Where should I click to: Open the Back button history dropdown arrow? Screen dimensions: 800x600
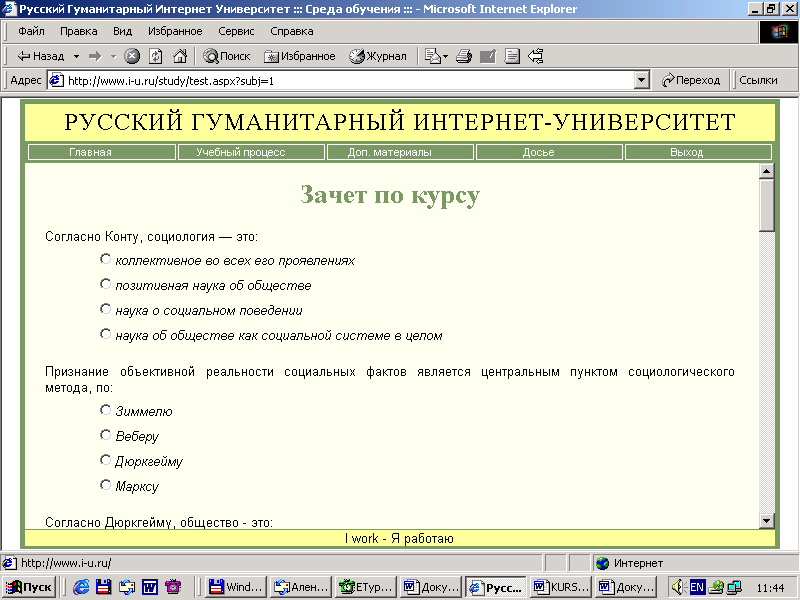76,56
